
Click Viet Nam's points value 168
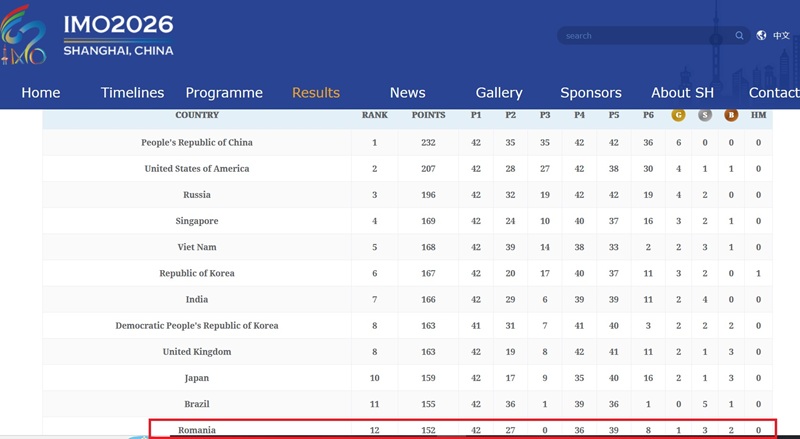pyautogui.click(x=429, y=247)
